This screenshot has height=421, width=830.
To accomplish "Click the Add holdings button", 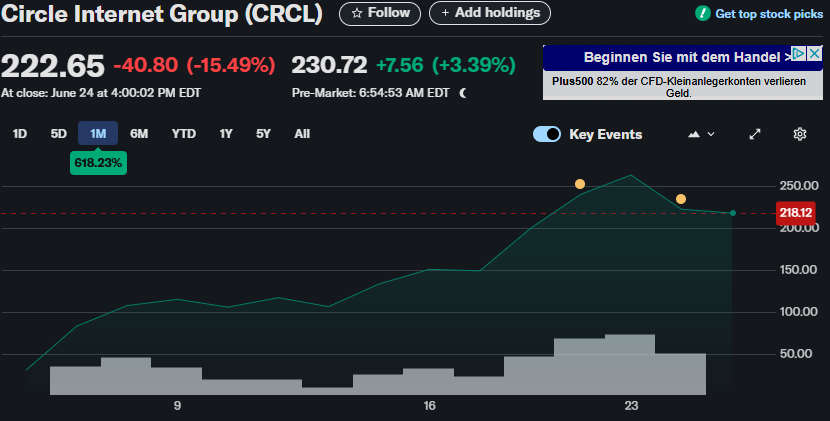I will point(490,13).
